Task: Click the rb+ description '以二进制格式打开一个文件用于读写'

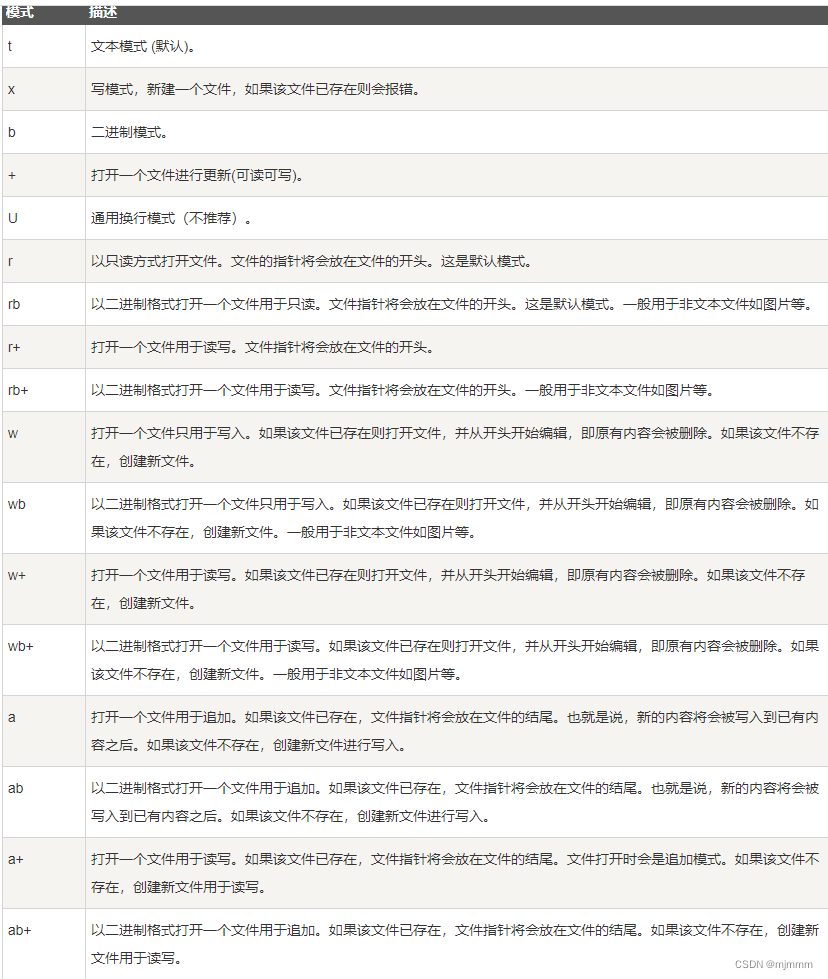Action: coord(203,390)
